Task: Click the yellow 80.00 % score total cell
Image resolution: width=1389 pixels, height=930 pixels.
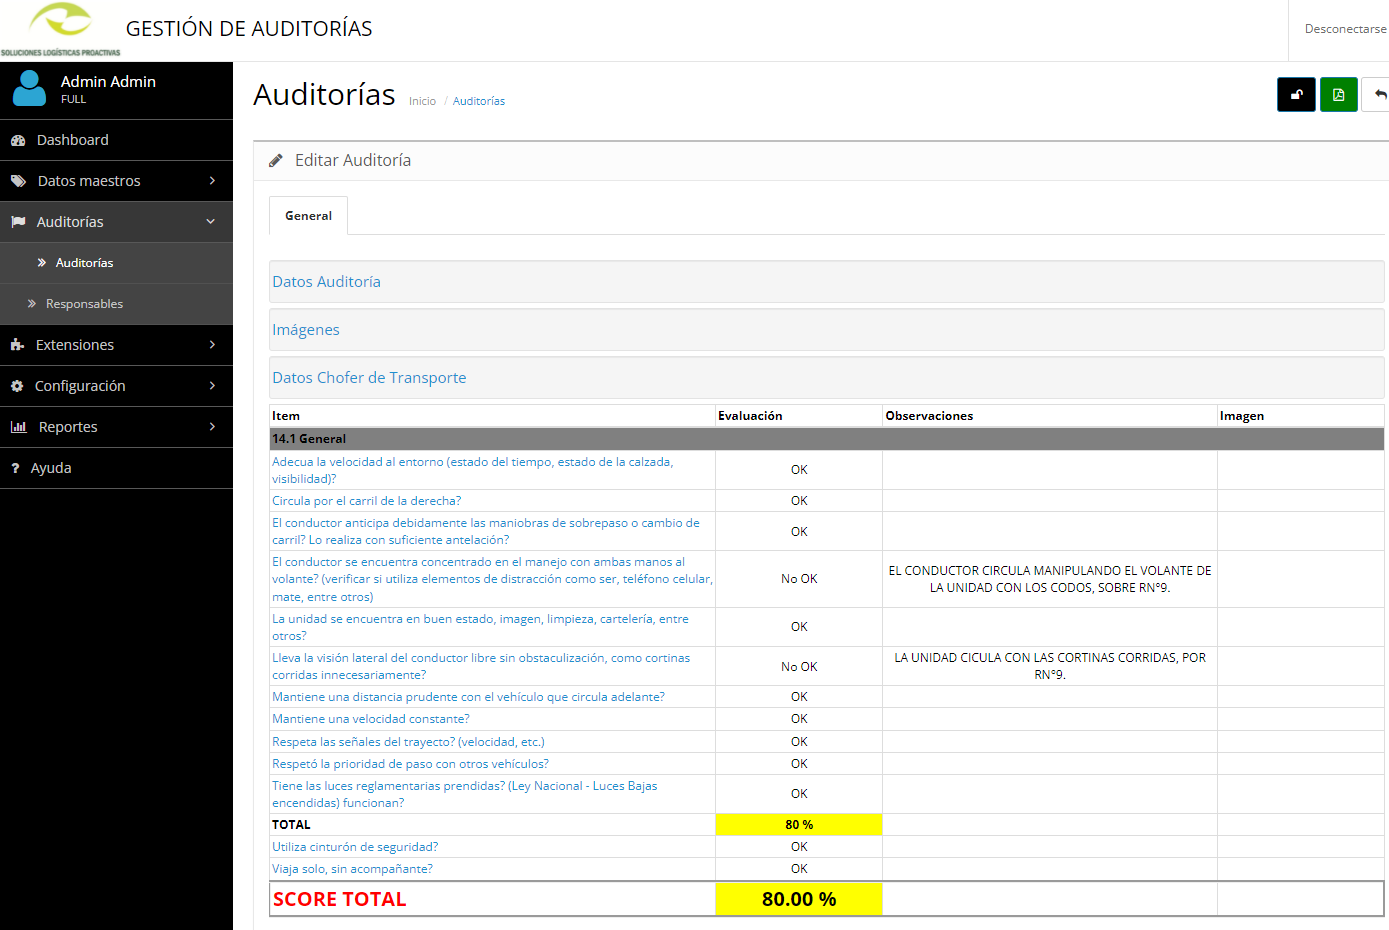Action: tap(798, 899)
